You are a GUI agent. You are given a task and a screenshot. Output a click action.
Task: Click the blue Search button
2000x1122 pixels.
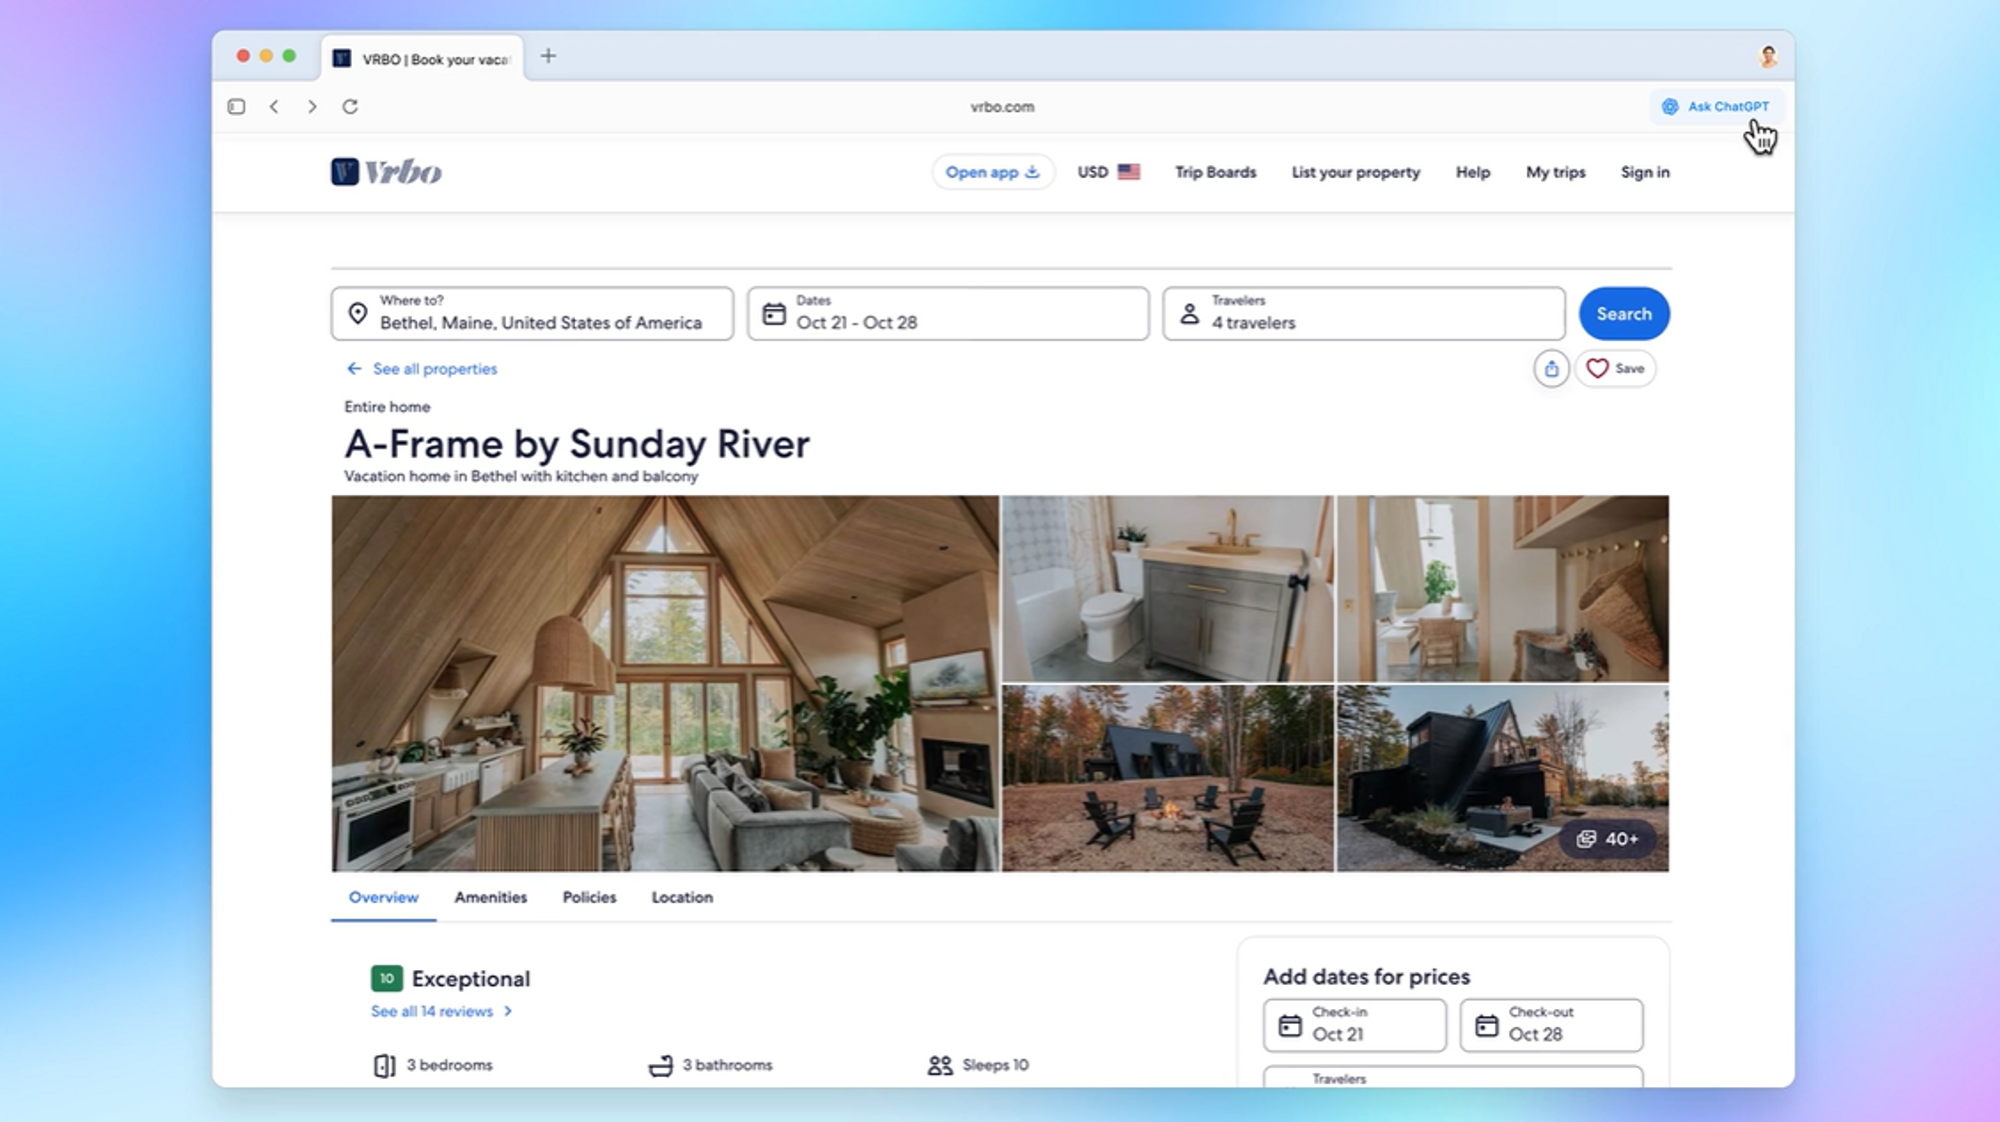(1623, 314)
